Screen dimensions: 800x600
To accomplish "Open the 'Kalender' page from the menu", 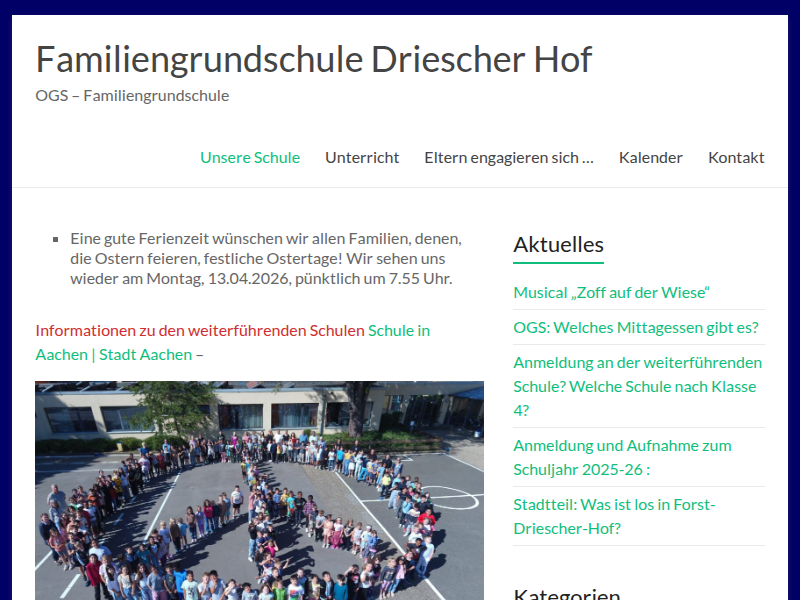I will click(651, 157).
